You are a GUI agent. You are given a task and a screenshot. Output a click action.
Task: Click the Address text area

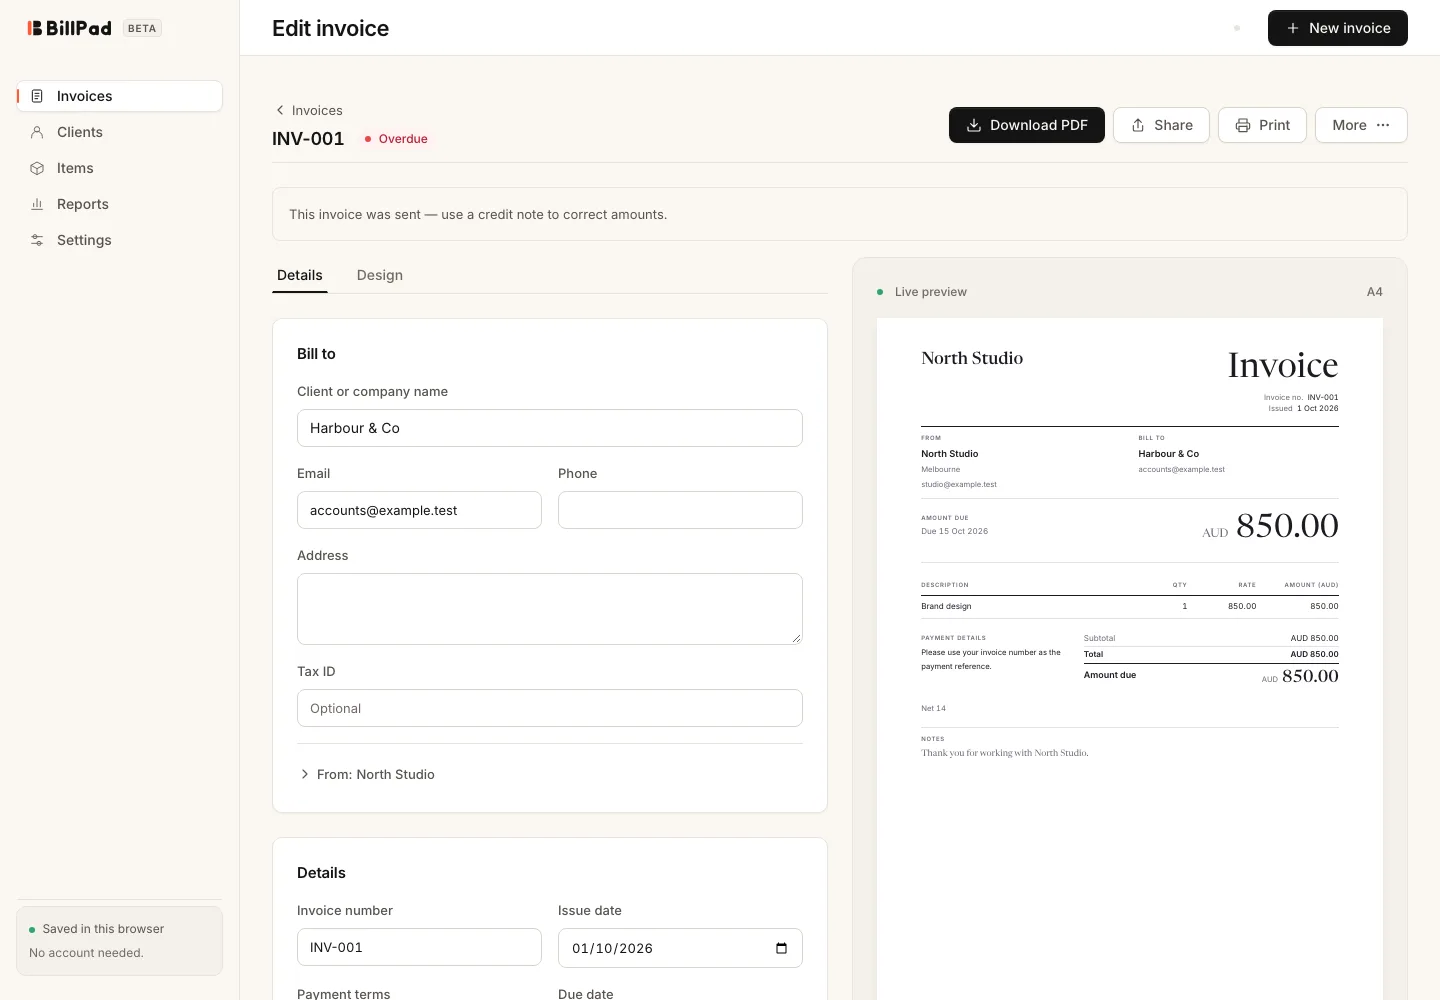point(550,609)
